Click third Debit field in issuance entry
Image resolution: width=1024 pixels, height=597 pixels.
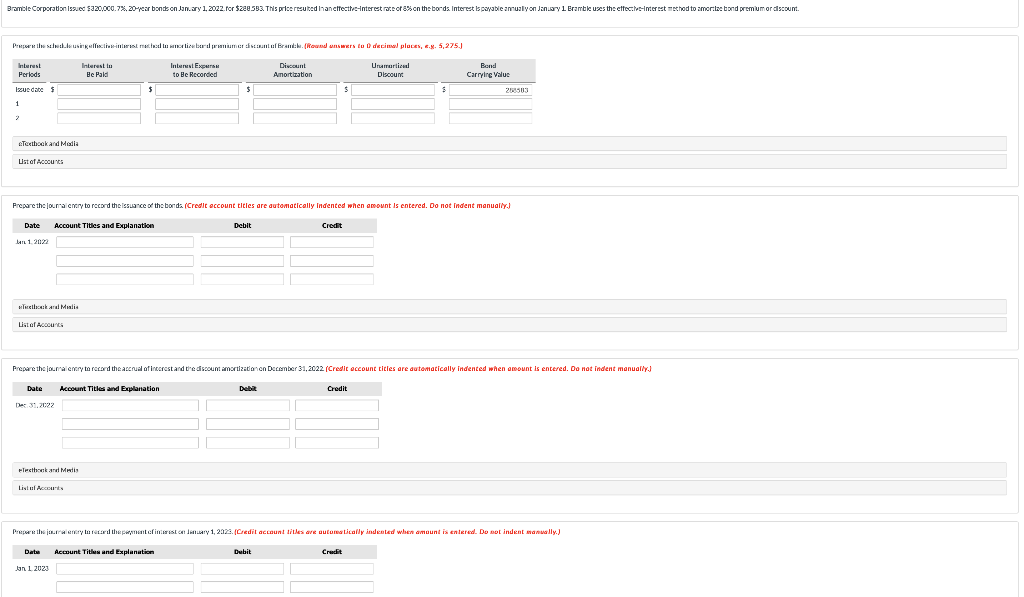point(242,280)
